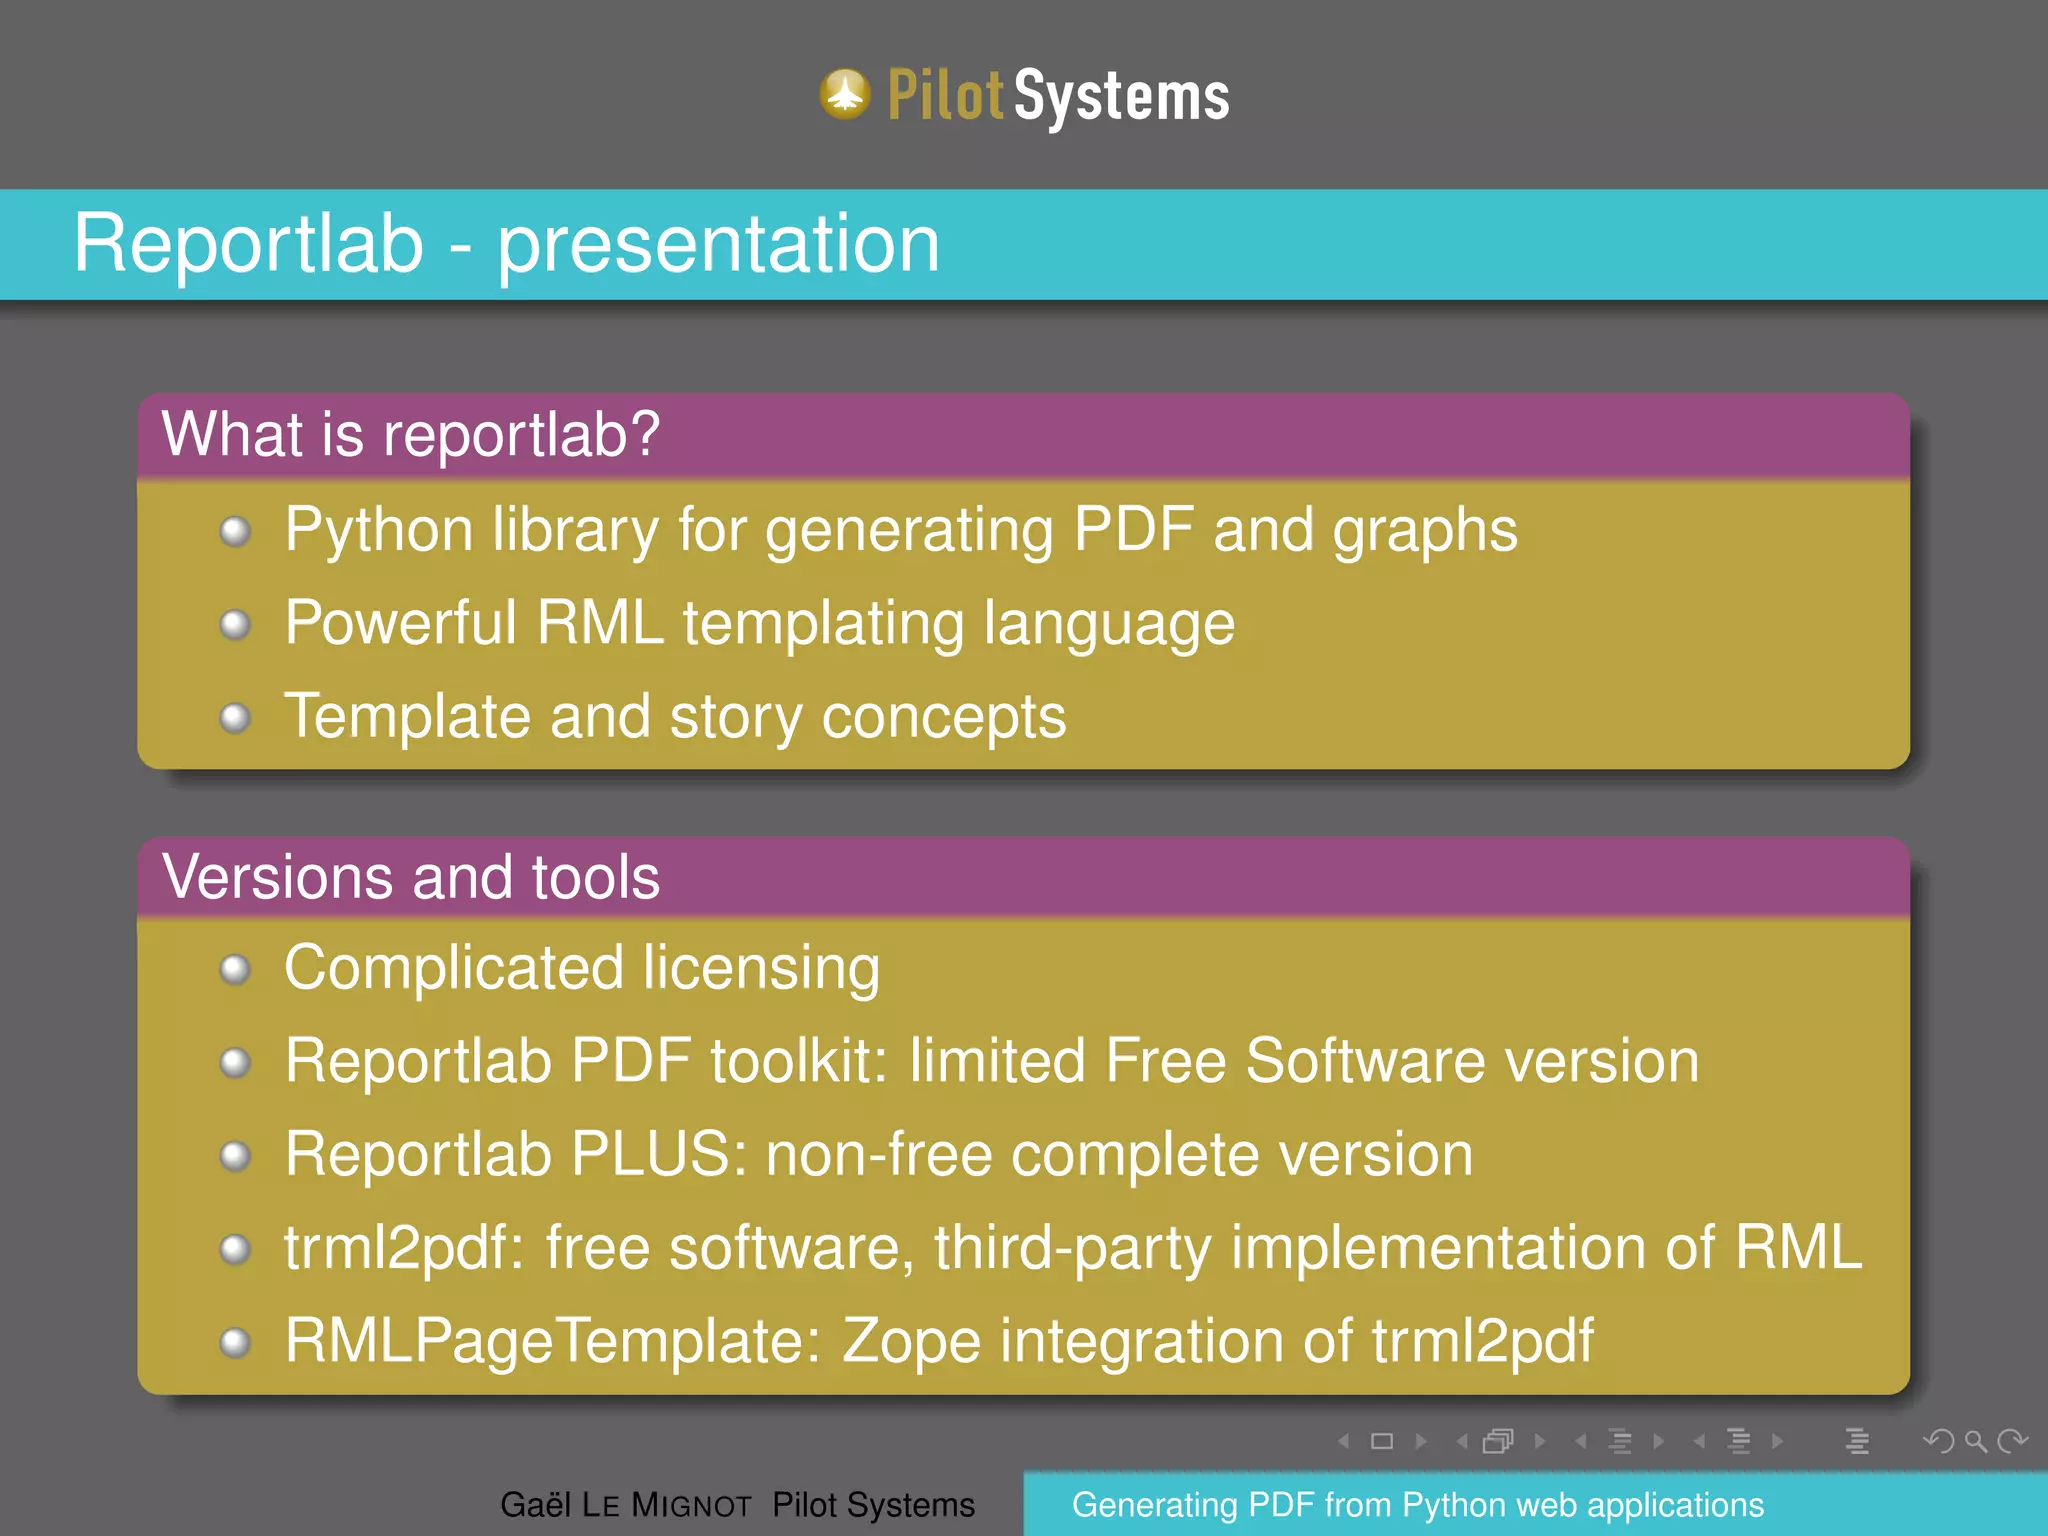Go to previous section arrow
The height and width of the screenshot is (1536, 2048).
pyautogui.click(x=1700, y=1441)
